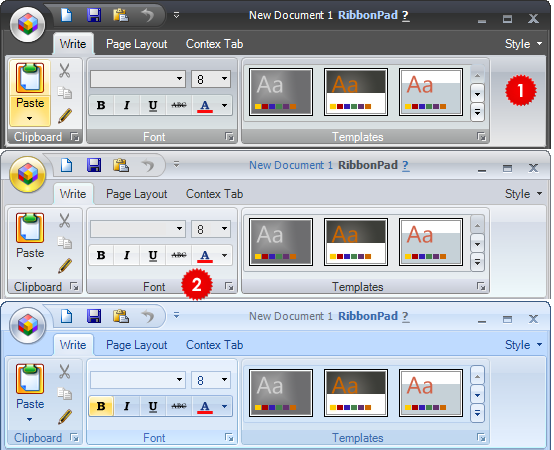This screenshot has width=554, height=450.
Task: Click the golden orb button in the silver-themed window
Action: point(28,174)
